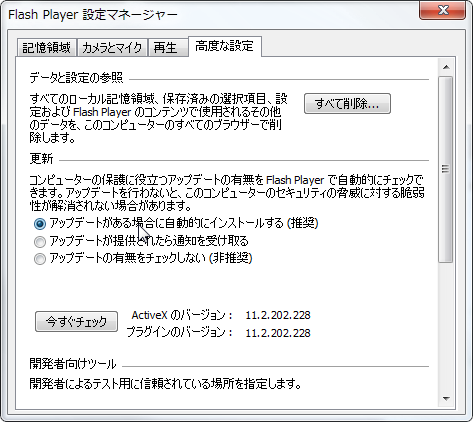The width and height of the screenshot is (473, 422).
Task: Click the プラグインのバージョン label
Action: pyautogui.click(x=179, y=332)
